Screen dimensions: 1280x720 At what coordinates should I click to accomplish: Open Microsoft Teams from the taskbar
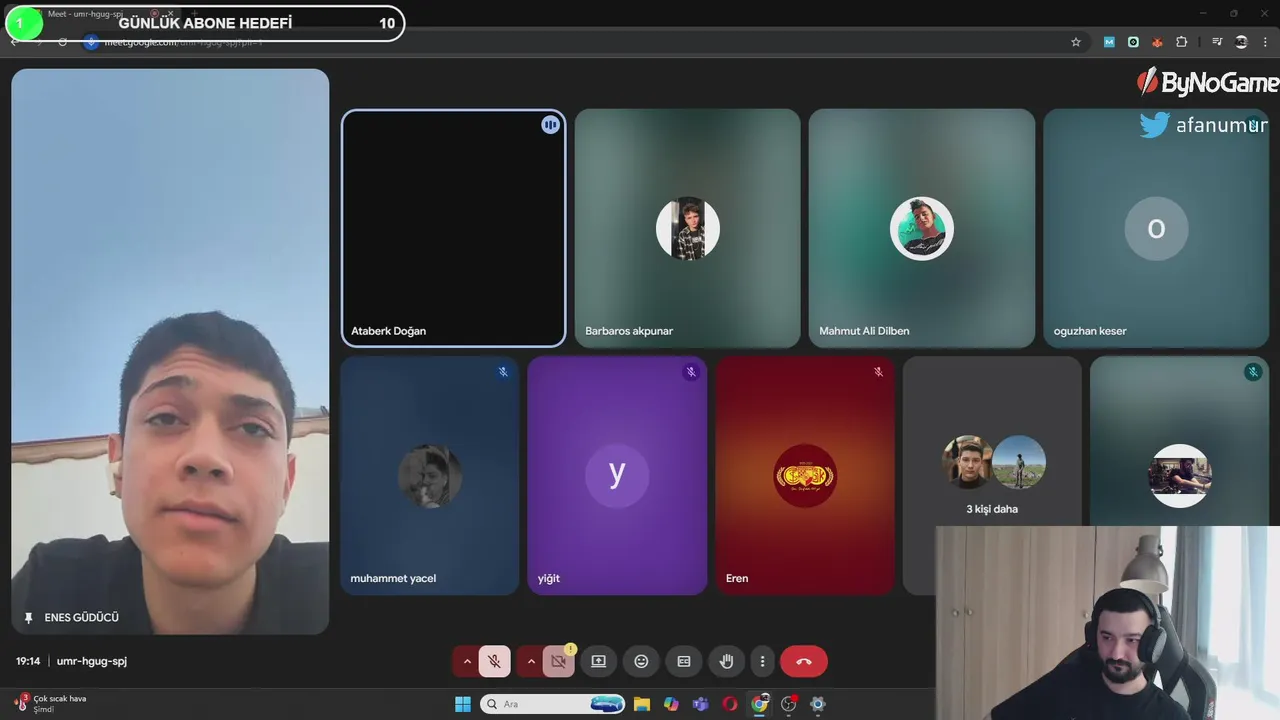point(700,704)
